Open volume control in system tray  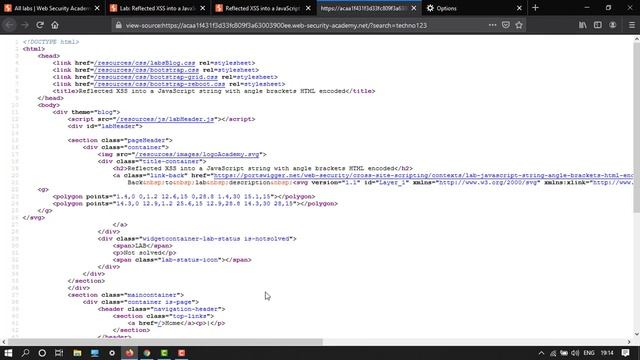coord(575,353)
